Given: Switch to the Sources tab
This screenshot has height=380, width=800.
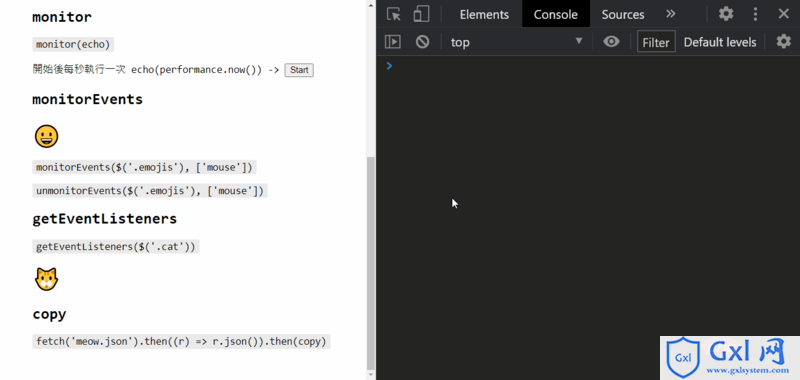Looking at the screenshot, I should click(x=622, y=14).
